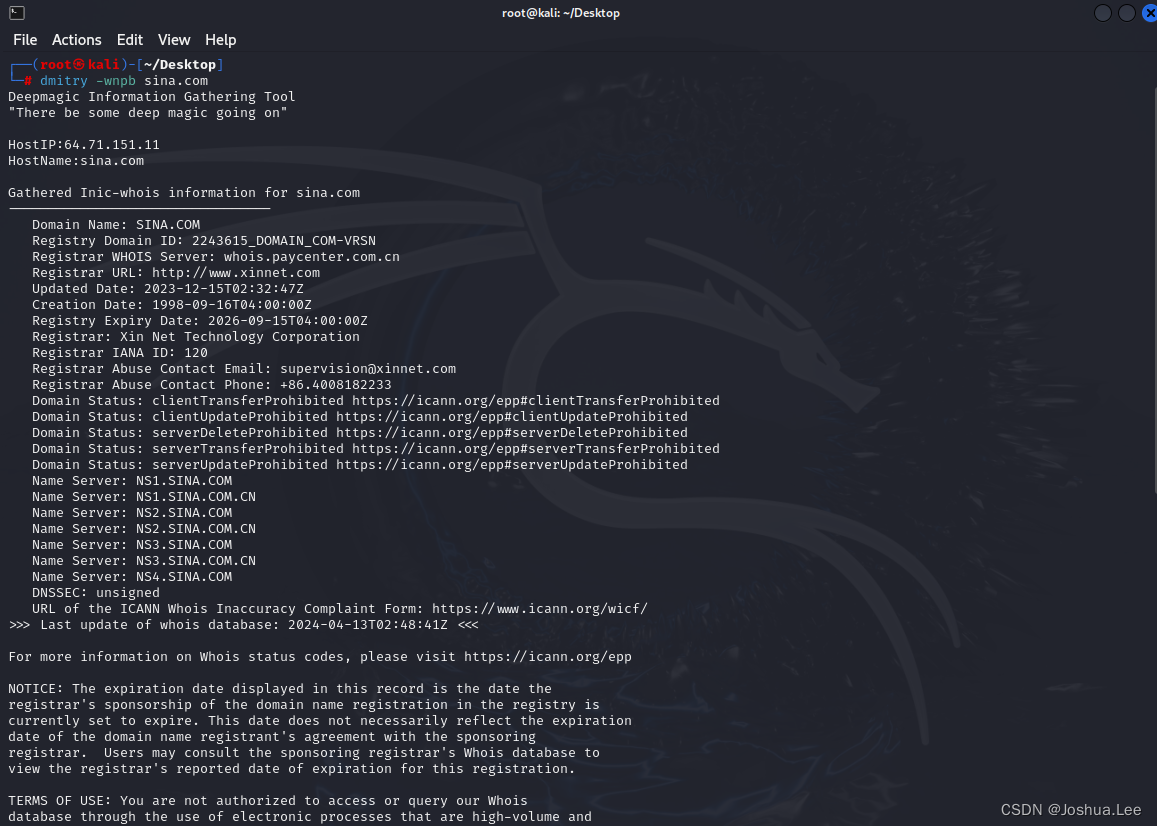
Task: Open the File menu
Action: (x=25, y=40)
